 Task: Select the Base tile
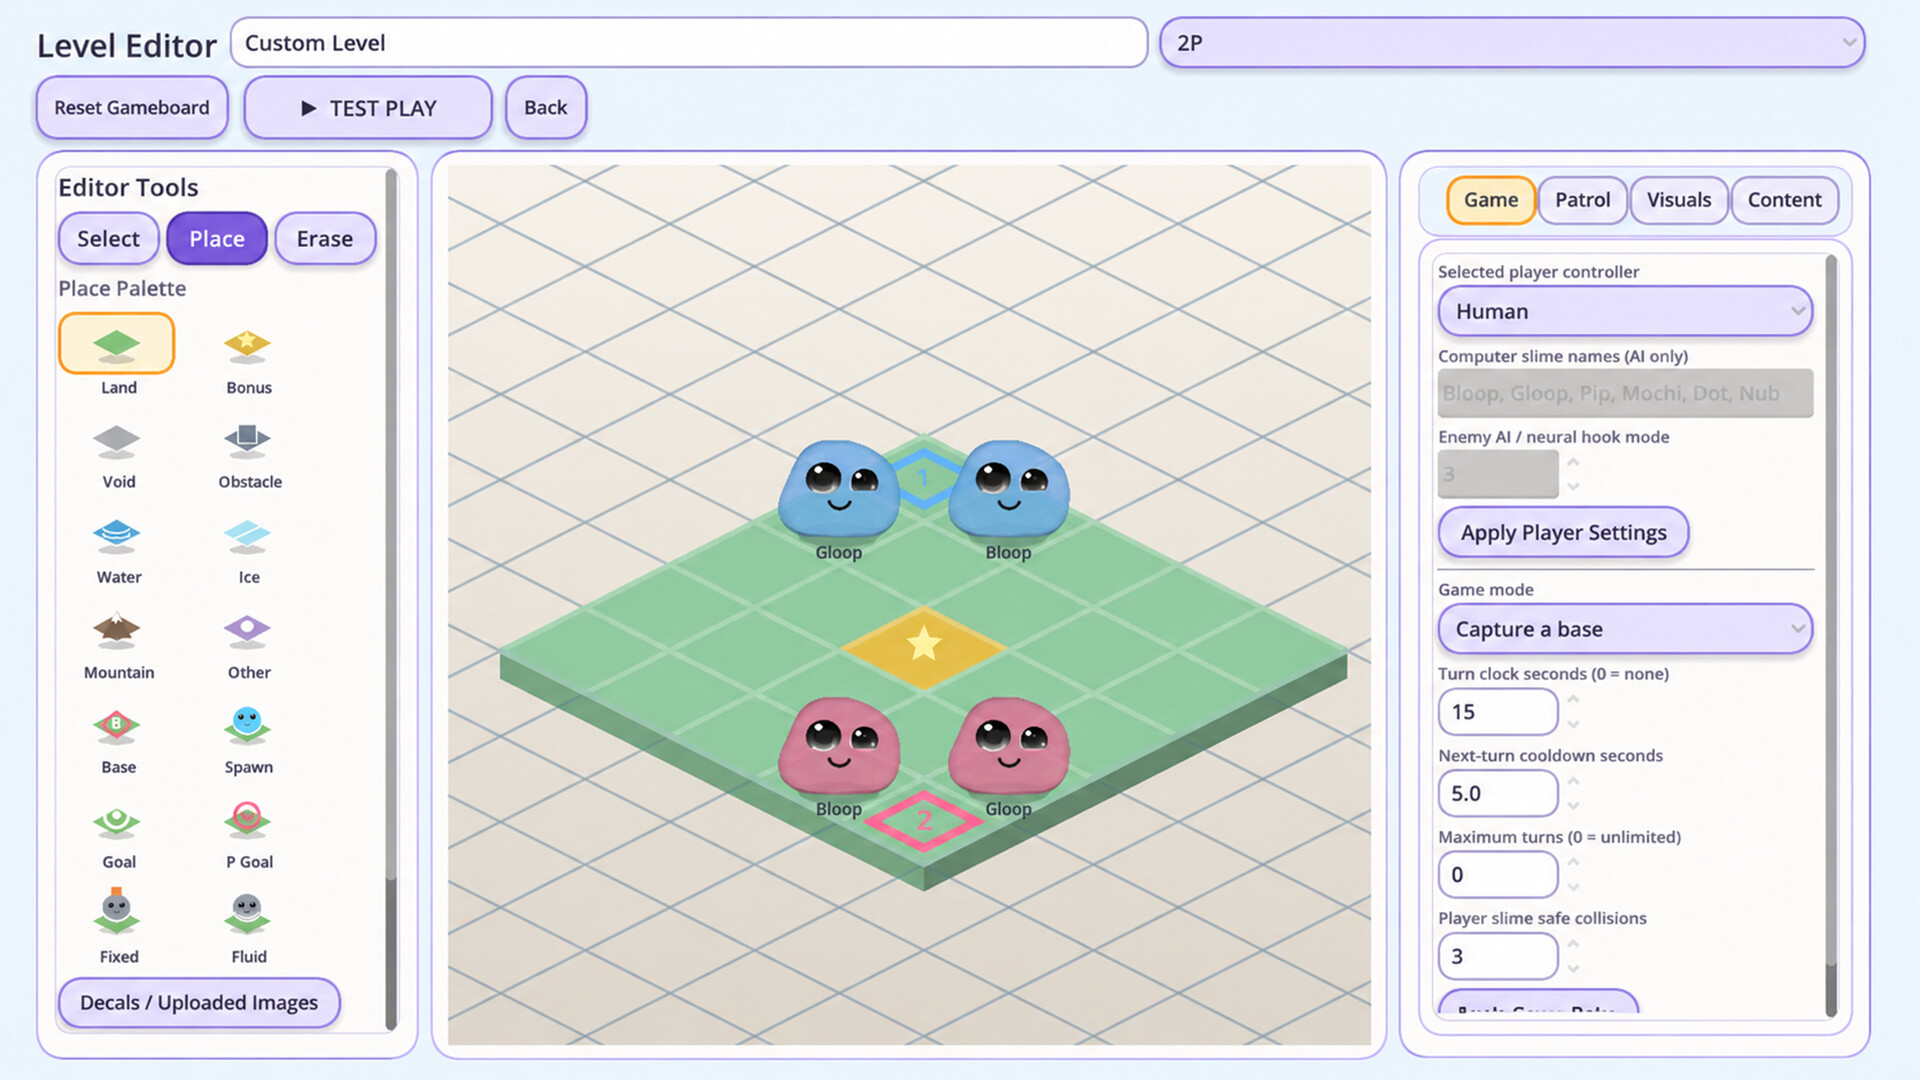[117, 726]
